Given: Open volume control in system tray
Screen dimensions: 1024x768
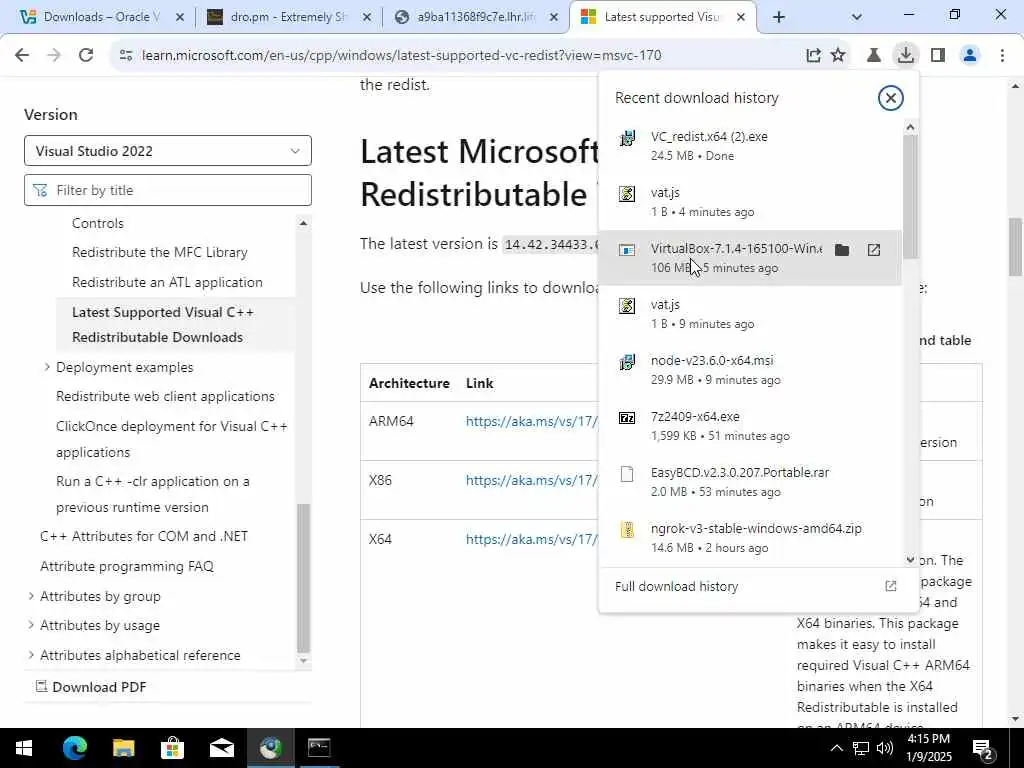Looking at the screenshot, I should point(885,748).
